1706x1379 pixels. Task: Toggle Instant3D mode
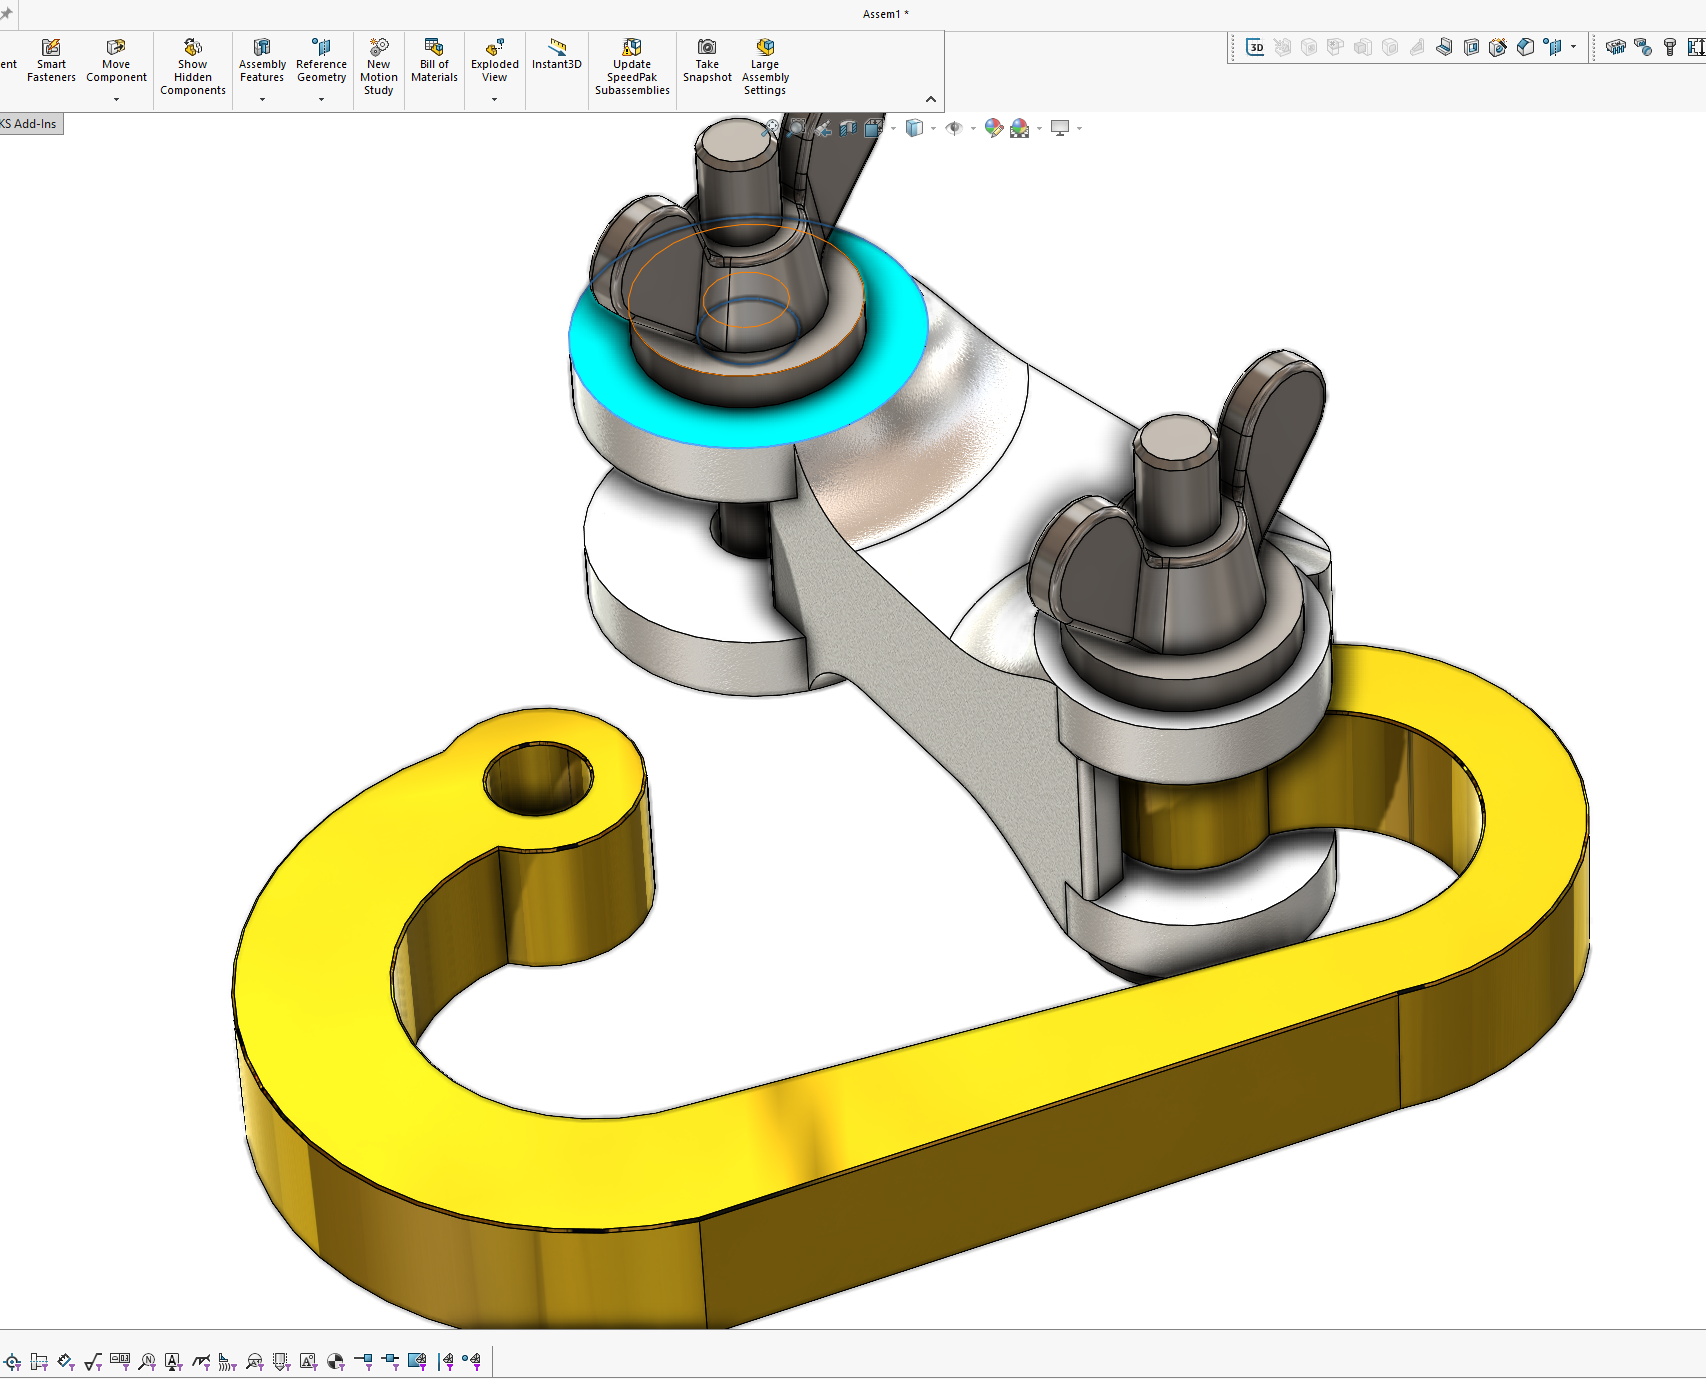[556, 54]
